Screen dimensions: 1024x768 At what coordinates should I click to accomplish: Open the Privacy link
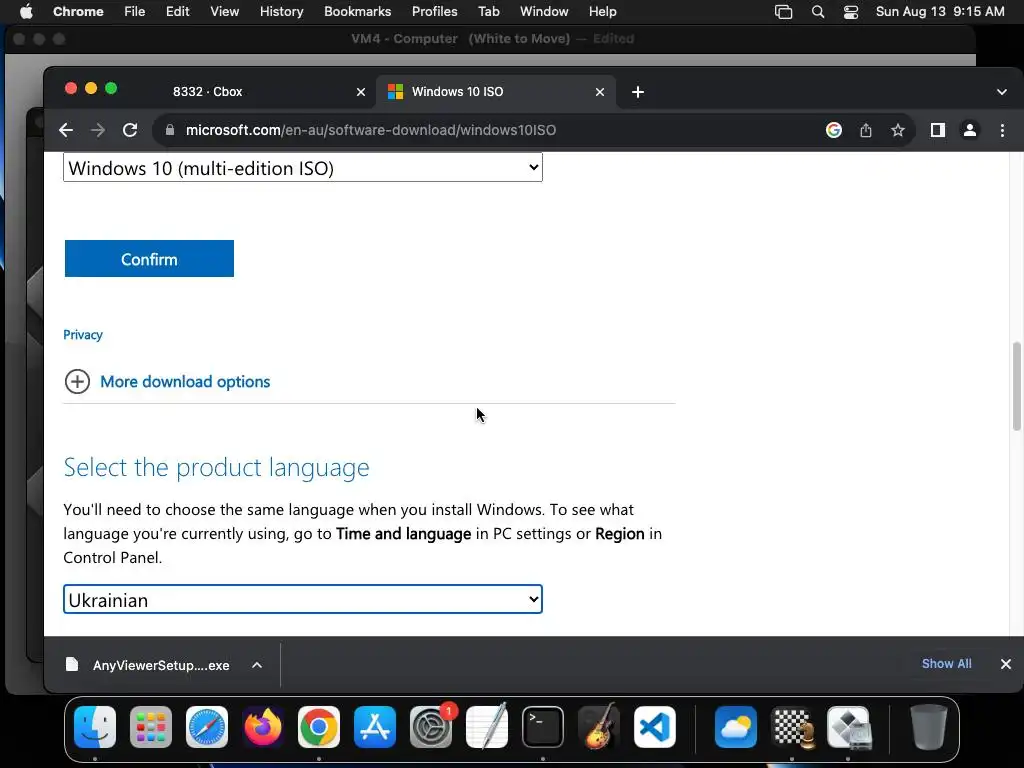pos(83,334)
